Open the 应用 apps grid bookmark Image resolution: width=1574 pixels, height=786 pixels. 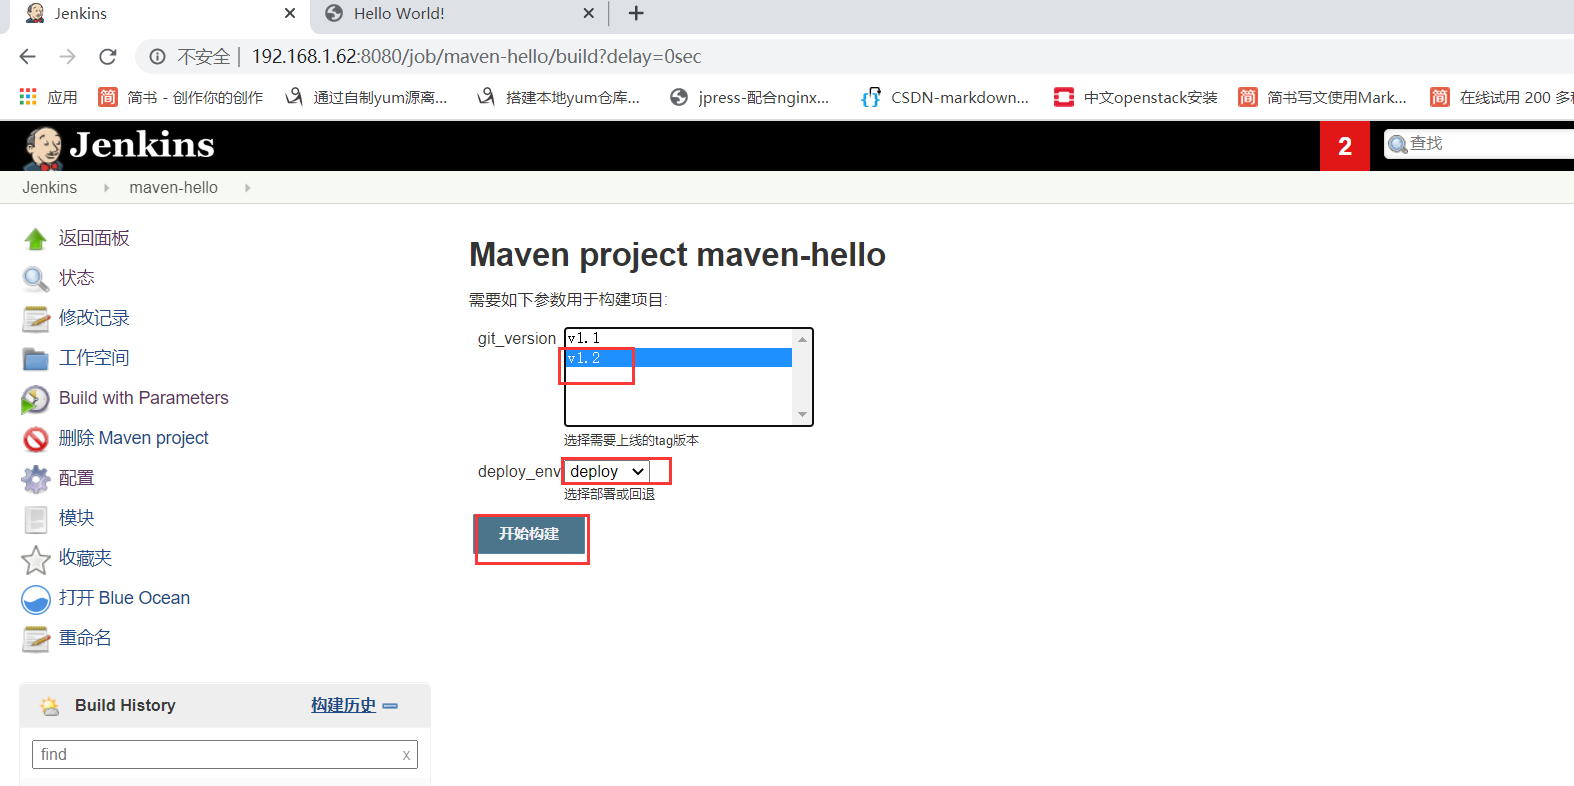48,97
